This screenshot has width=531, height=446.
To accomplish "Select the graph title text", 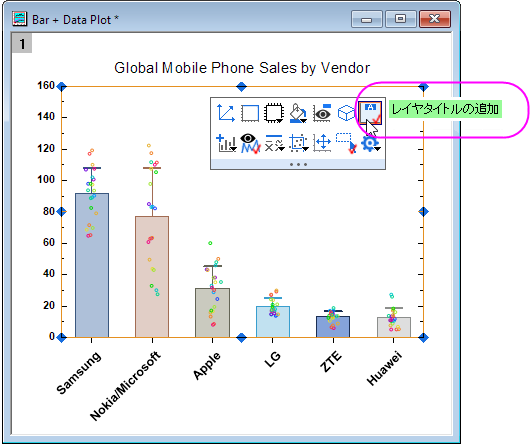I will [x=242, y=68].
